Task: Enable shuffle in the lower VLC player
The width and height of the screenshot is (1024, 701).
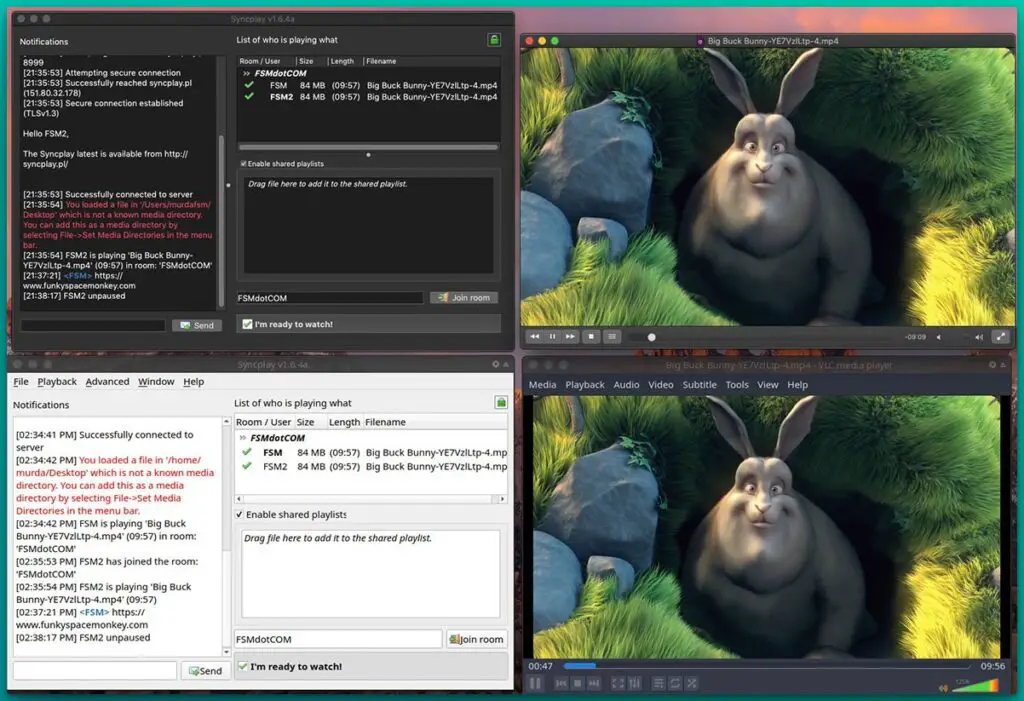Action: click(692, 683)
